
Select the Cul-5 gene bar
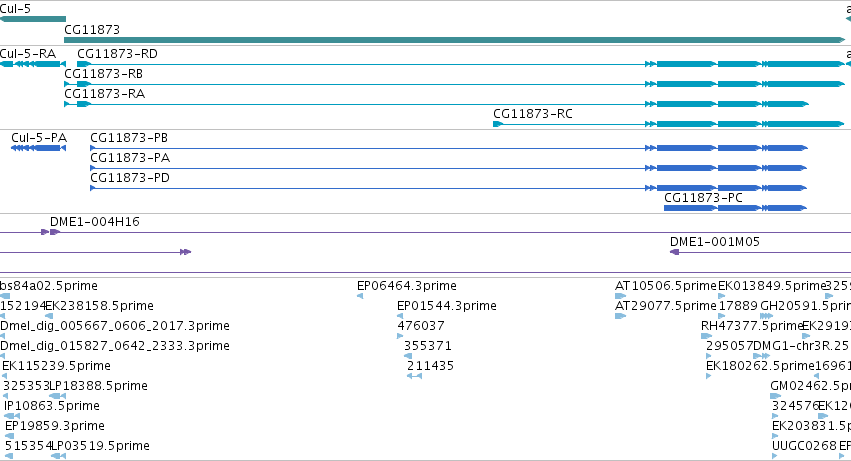[x=33, y=19]
